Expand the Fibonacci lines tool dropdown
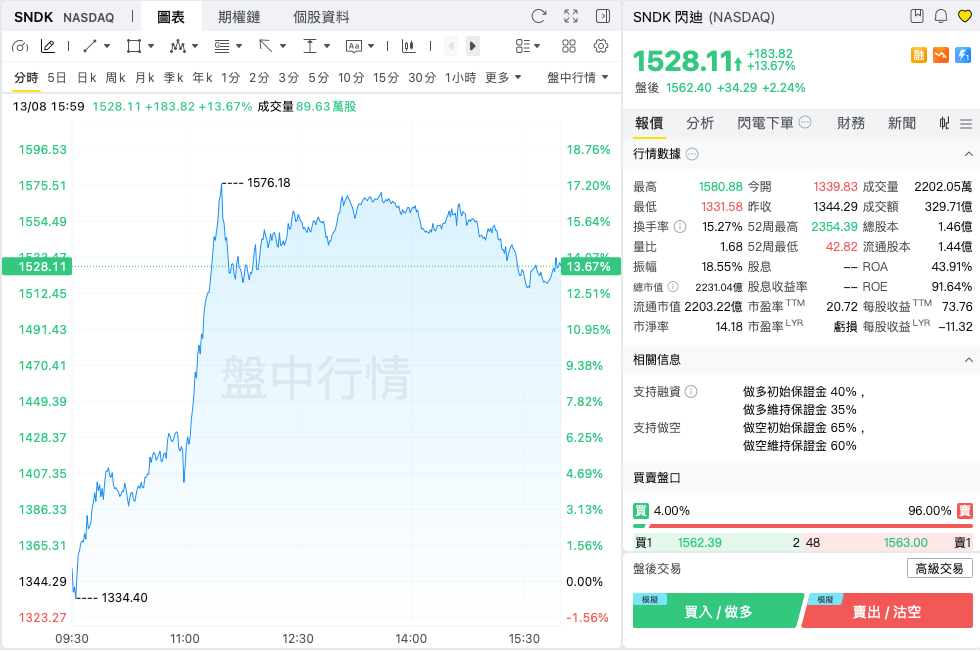Screen dimensions: 980x651 pyautogui.click(x=239, y=46)
